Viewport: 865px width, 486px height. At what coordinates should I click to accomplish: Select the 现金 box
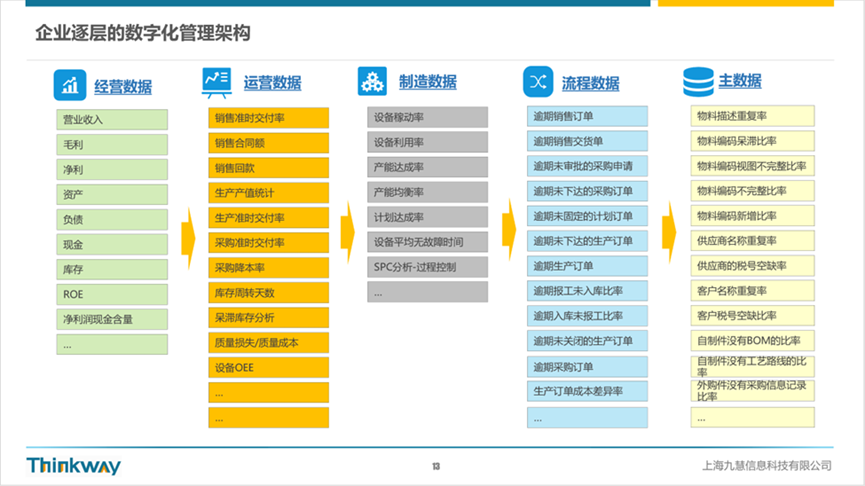tap(112, 244)
